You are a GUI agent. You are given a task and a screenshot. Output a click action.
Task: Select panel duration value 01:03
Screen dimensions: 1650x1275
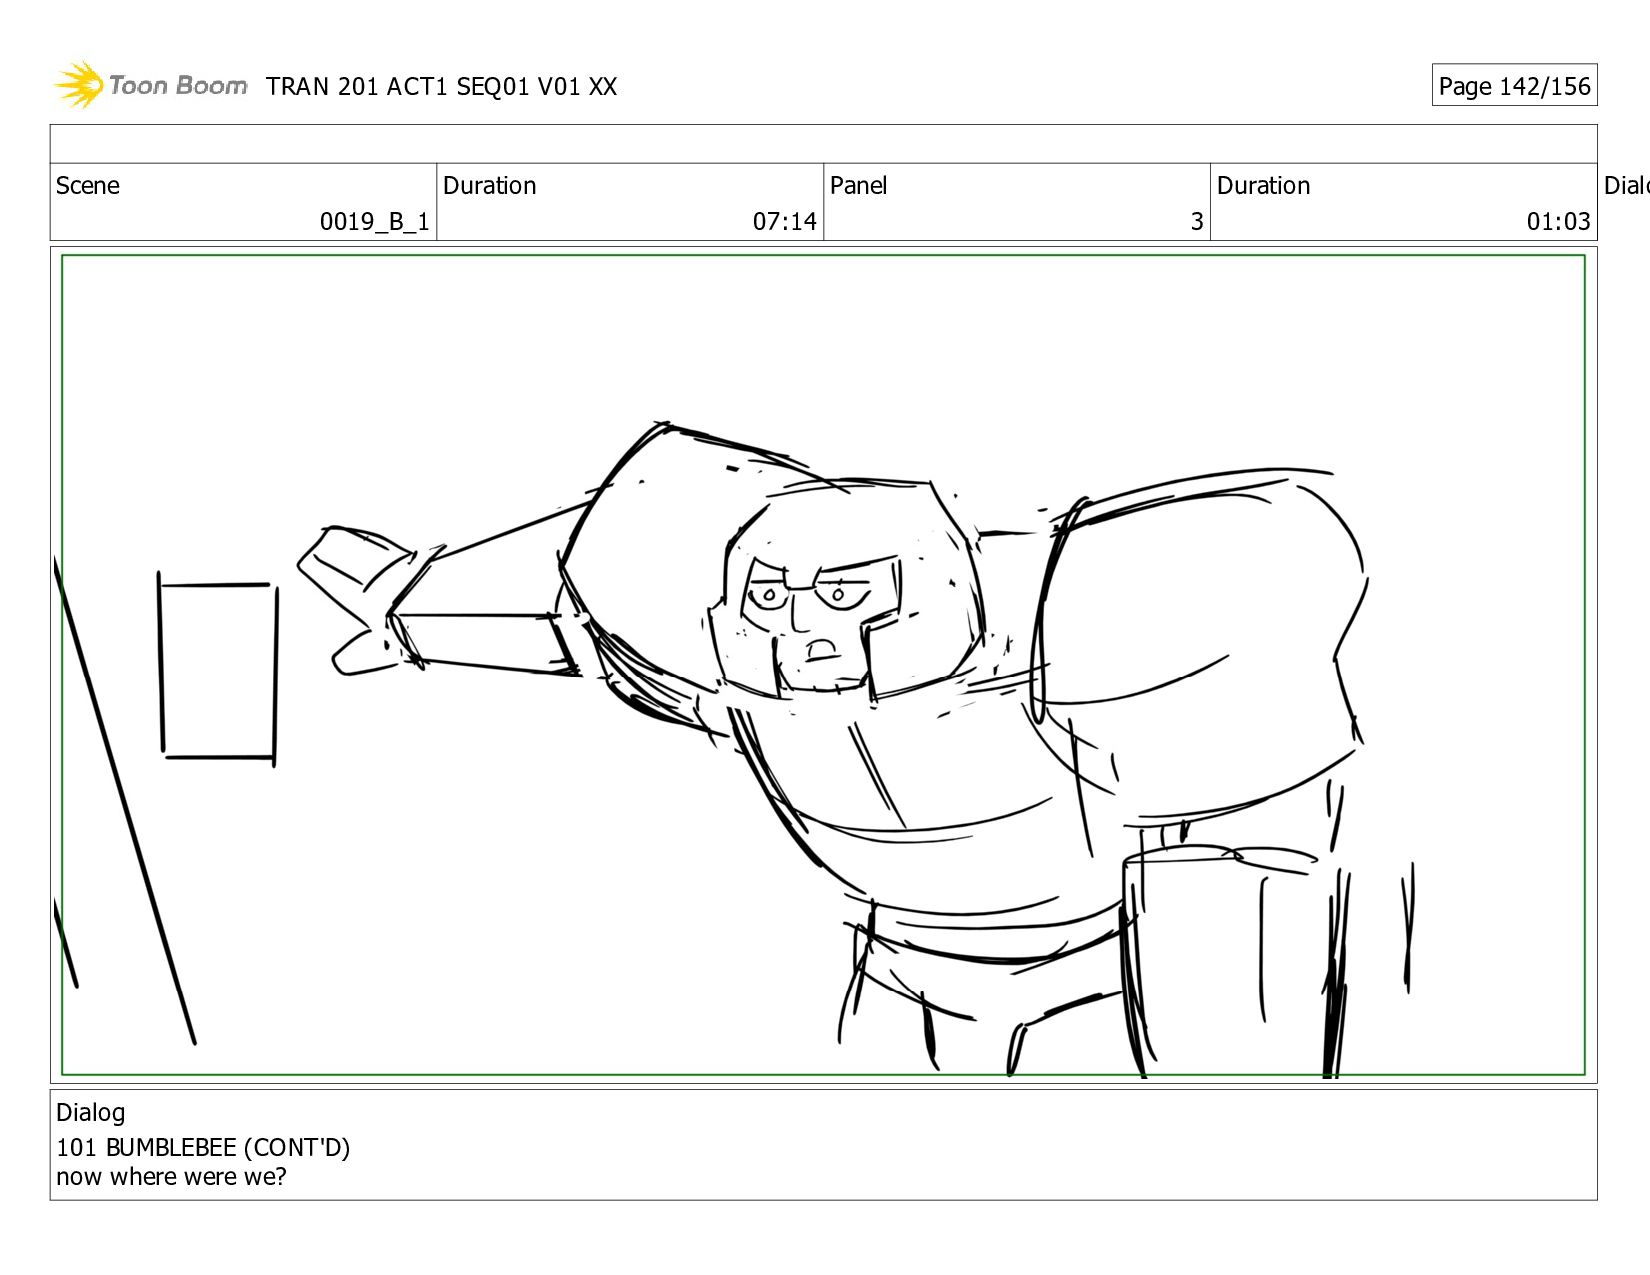pyautogui.click(x=1558, y=222)
